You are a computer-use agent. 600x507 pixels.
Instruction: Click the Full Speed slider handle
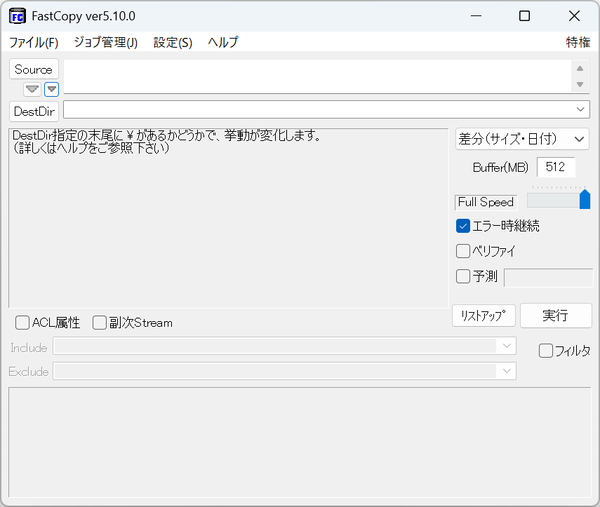point(585,199)
